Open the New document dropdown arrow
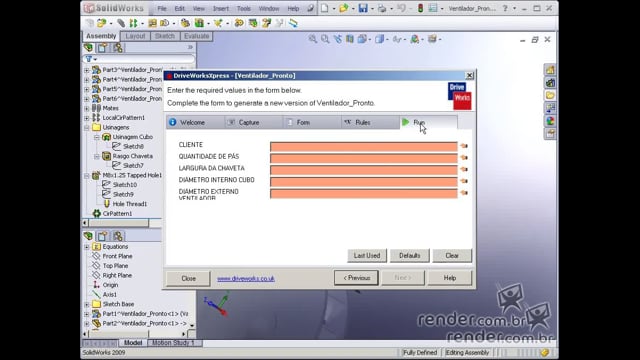 tap(333, 9)
